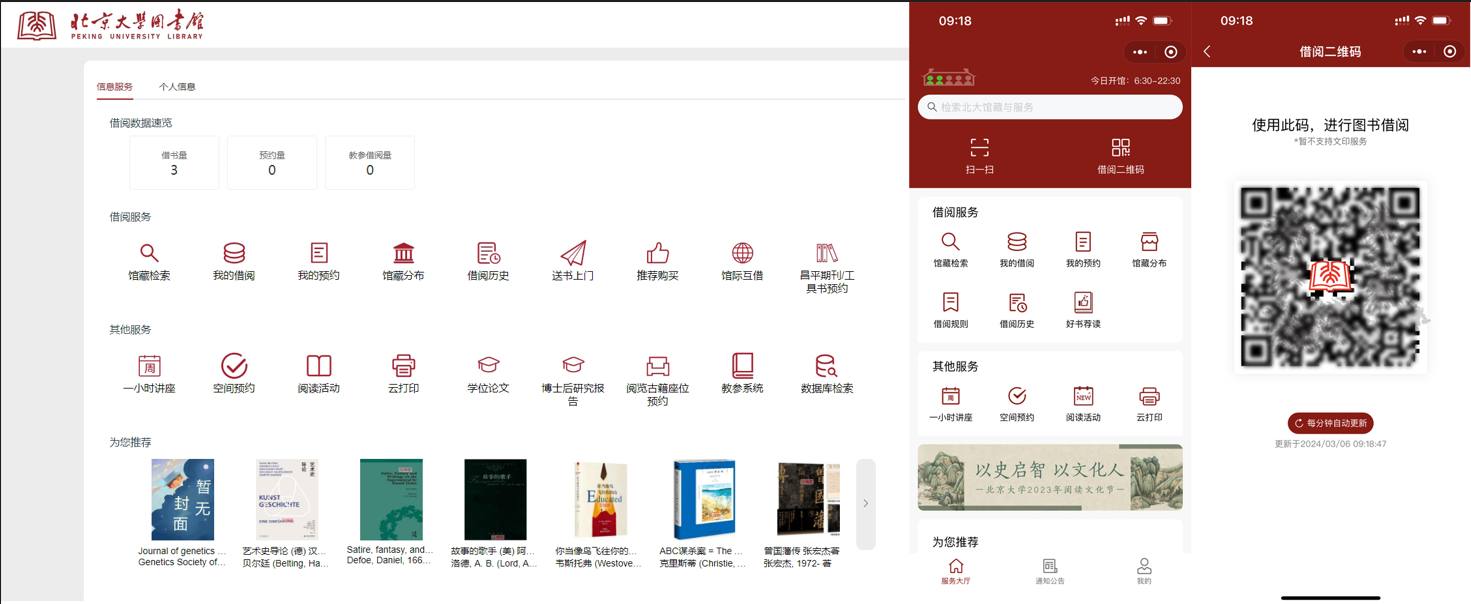The image size is (1471, 604).
Task: Expand recommendations with right chevron arrow
Action: (866, 504)
